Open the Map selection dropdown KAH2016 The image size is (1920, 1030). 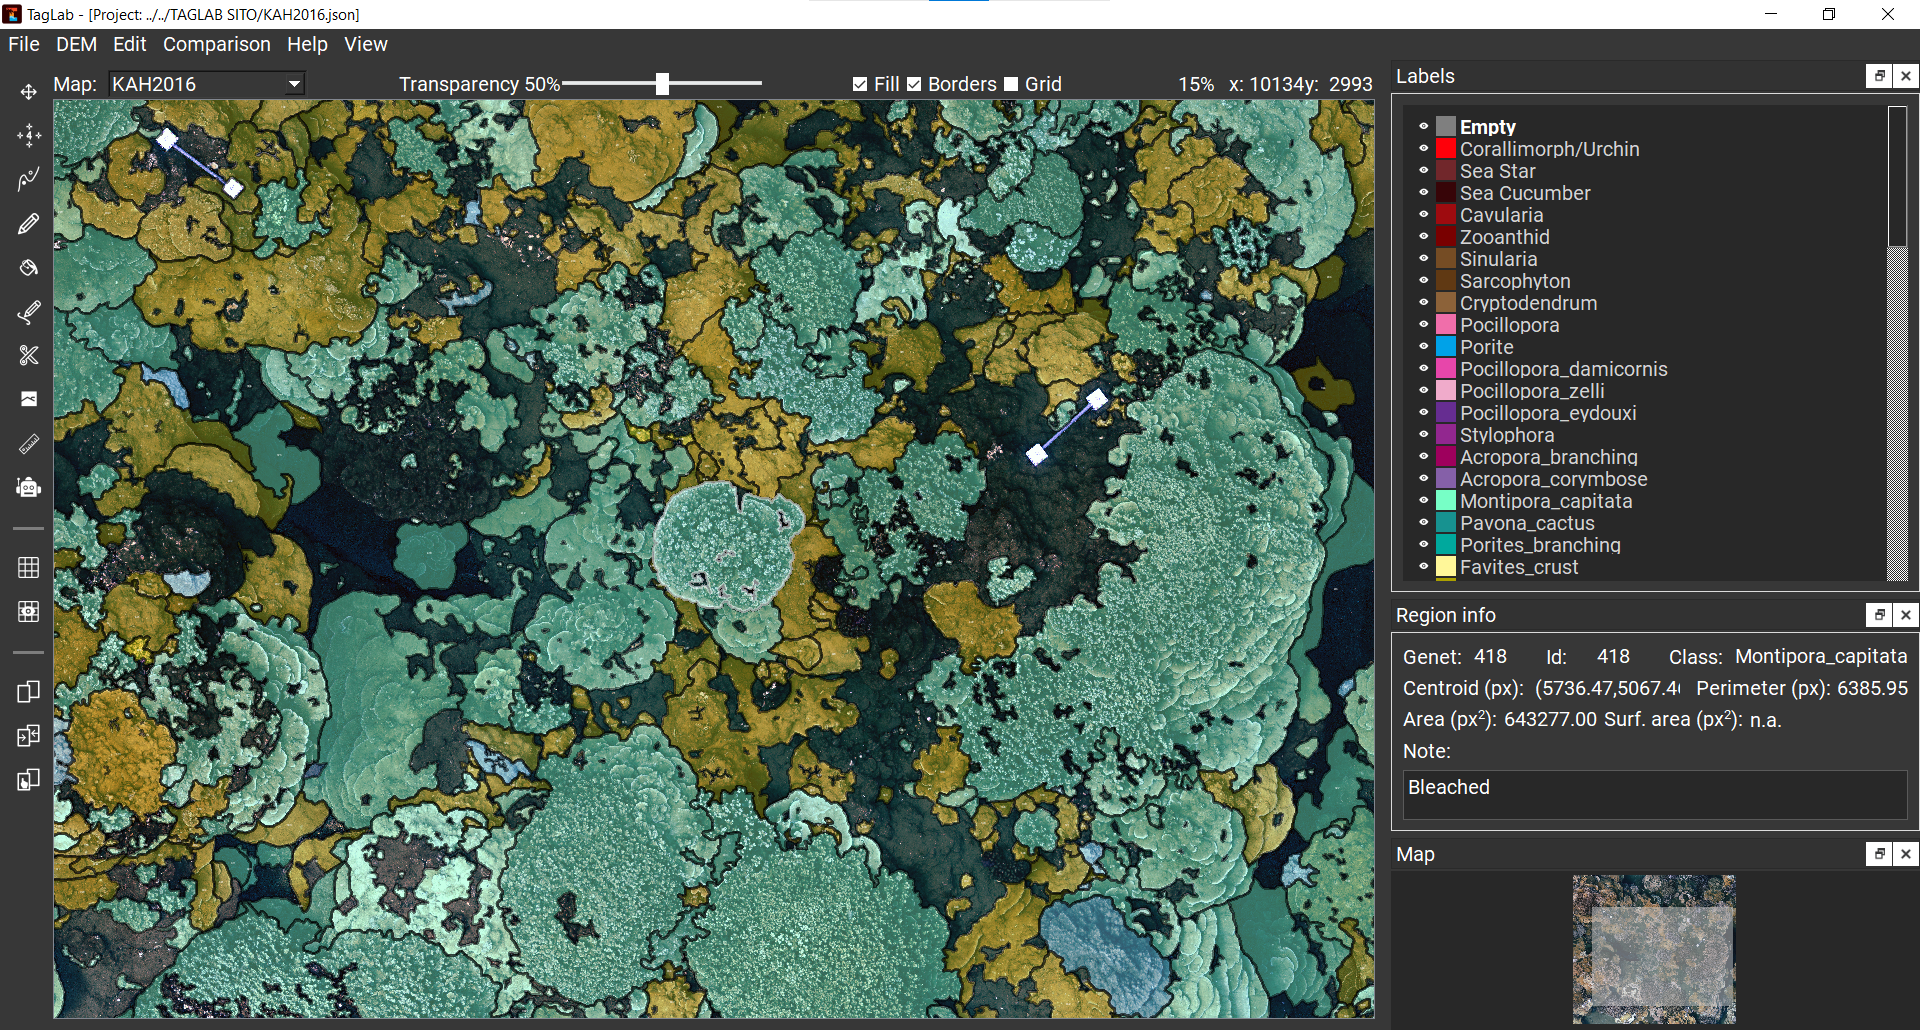pos(206,85)
